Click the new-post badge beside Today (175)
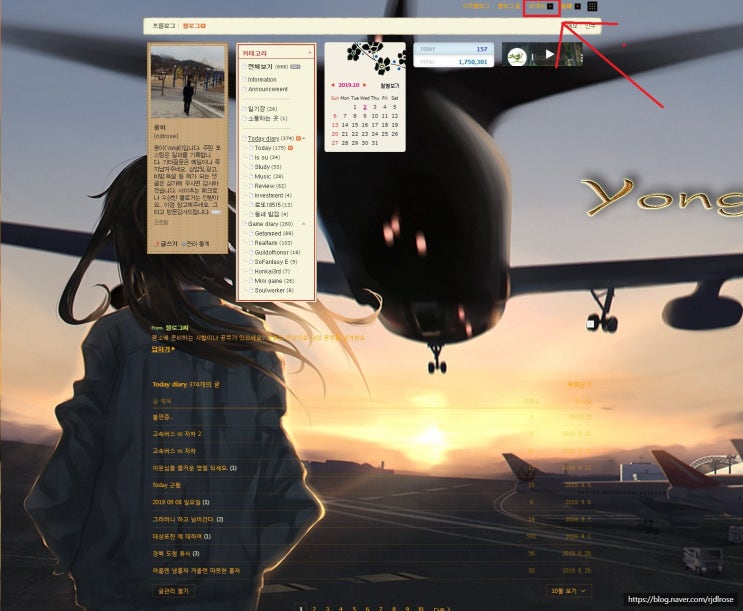The width and height of the screenshot is (743, 611). (x=290, y=148)
